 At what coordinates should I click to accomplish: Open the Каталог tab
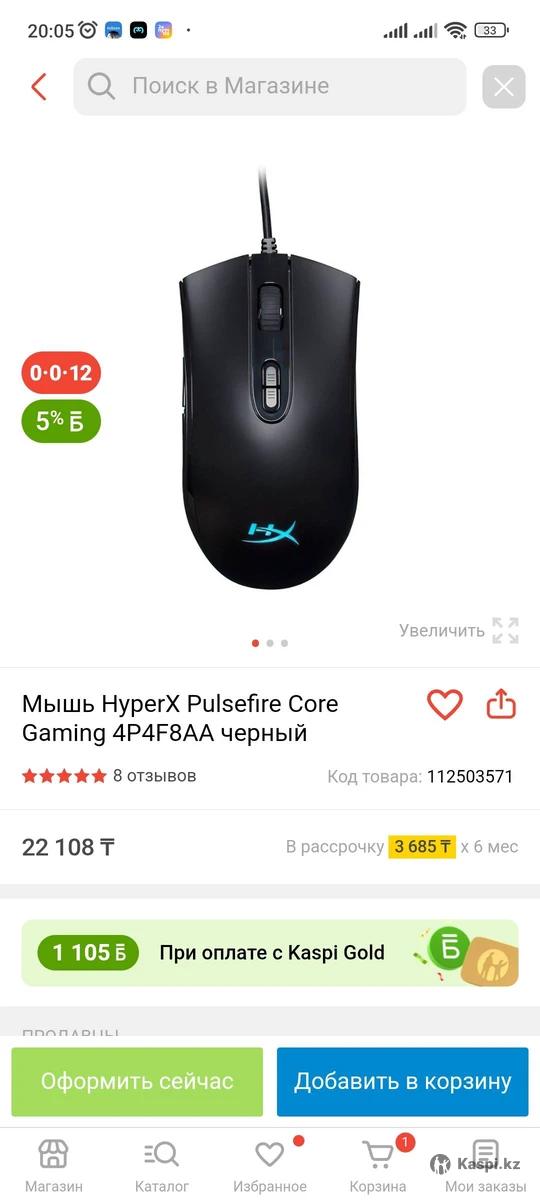(x=162, y=1167)
